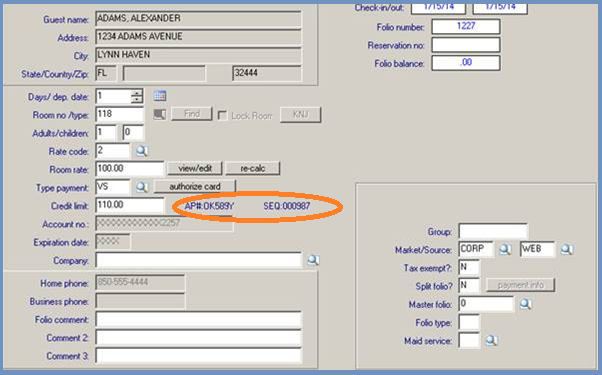The width and height of the screenshot is (602, 375).
Task: Select the Source field containing WEB
Action: click(538, 249)
